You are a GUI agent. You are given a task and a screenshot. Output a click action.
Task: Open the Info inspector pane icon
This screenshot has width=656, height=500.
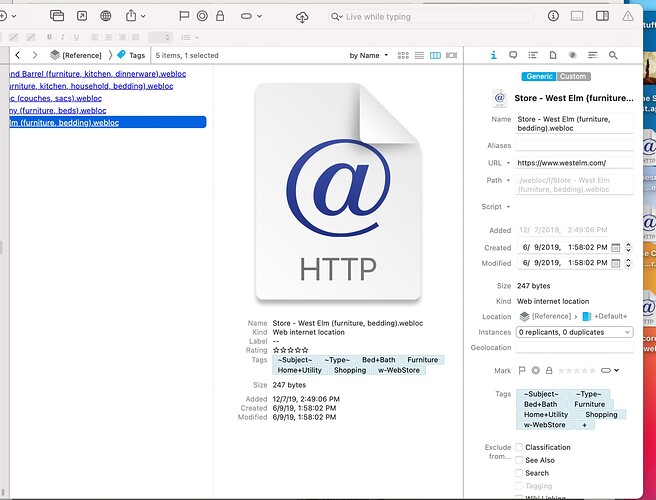494,55
